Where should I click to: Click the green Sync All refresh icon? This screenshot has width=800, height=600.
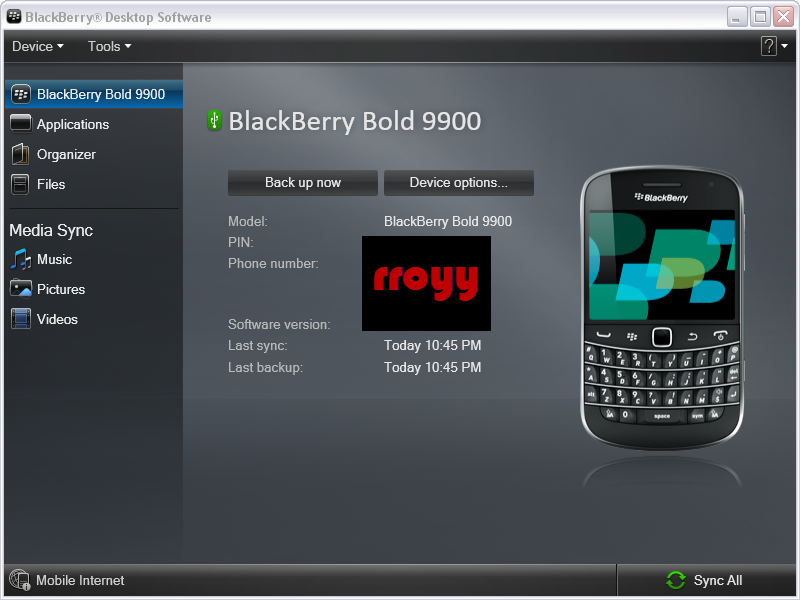pos(677,580)
